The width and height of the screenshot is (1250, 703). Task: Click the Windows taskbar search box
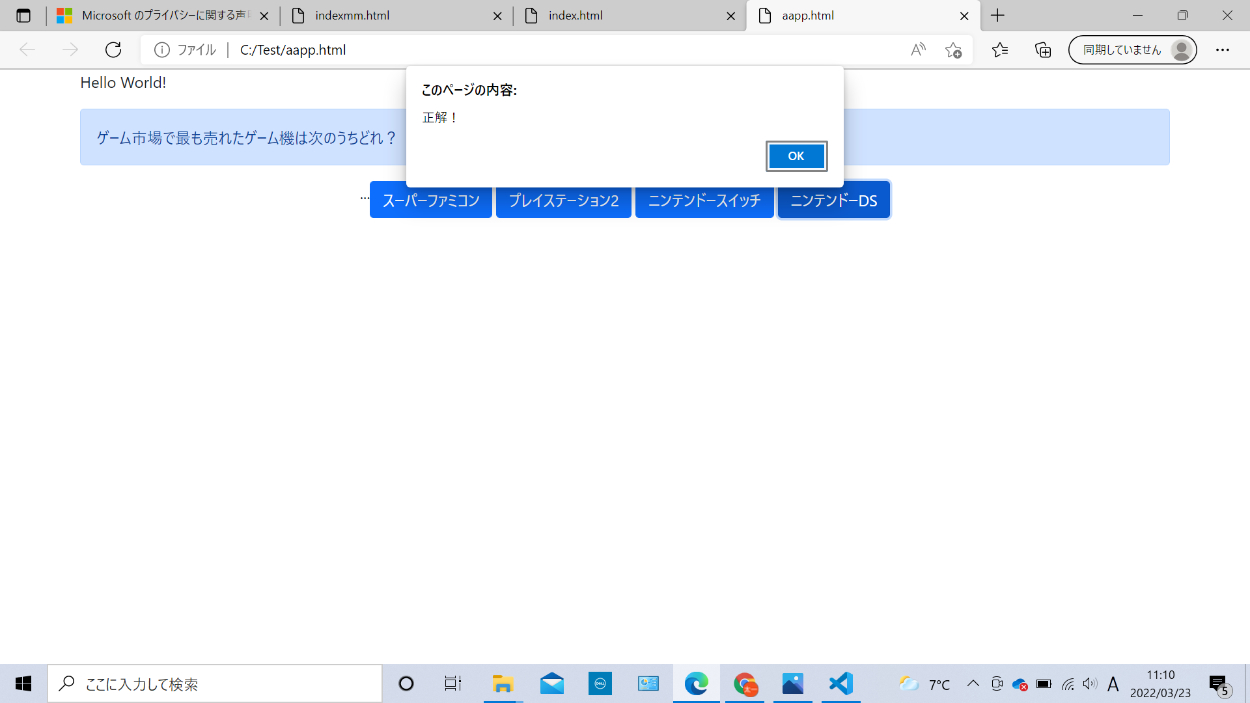point(215,684)
